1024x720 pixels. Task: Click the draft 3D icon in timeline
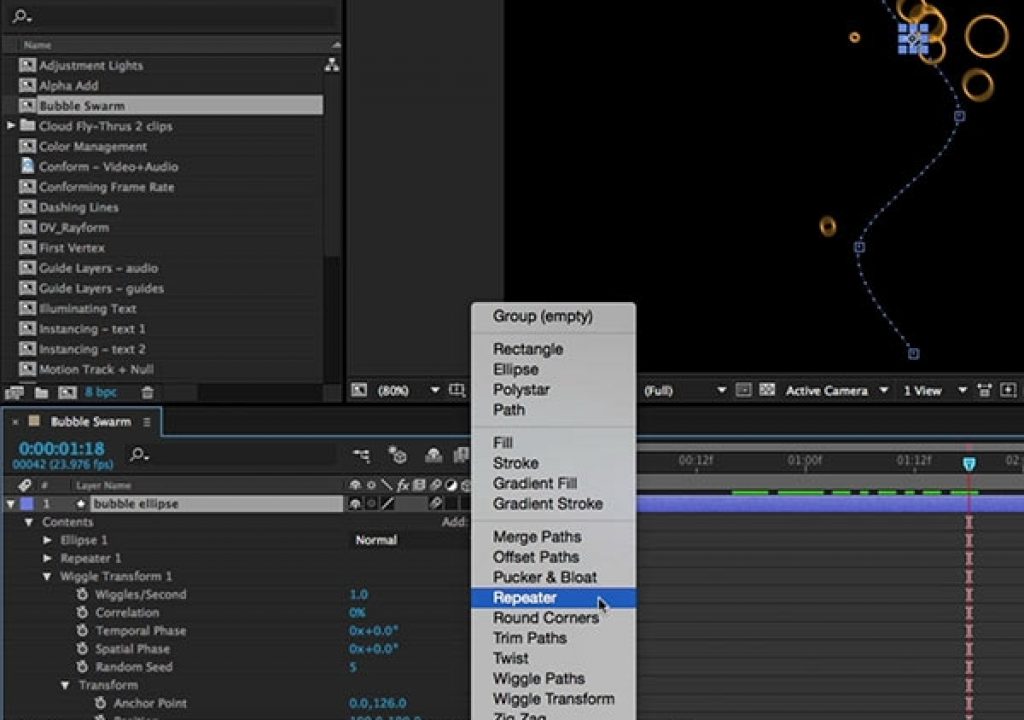(x=397, y=454)
